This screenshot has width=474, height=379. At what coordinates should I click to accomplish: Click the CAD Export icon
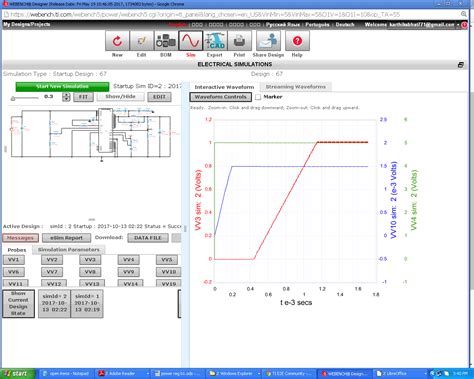(x=215, y=41)
